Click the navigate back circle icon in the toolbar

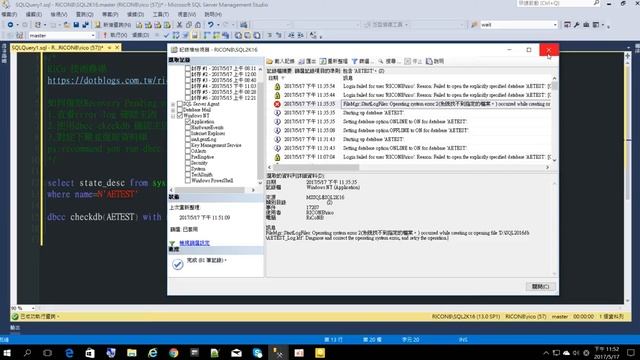pyautogui.click(x=10, y=25)
